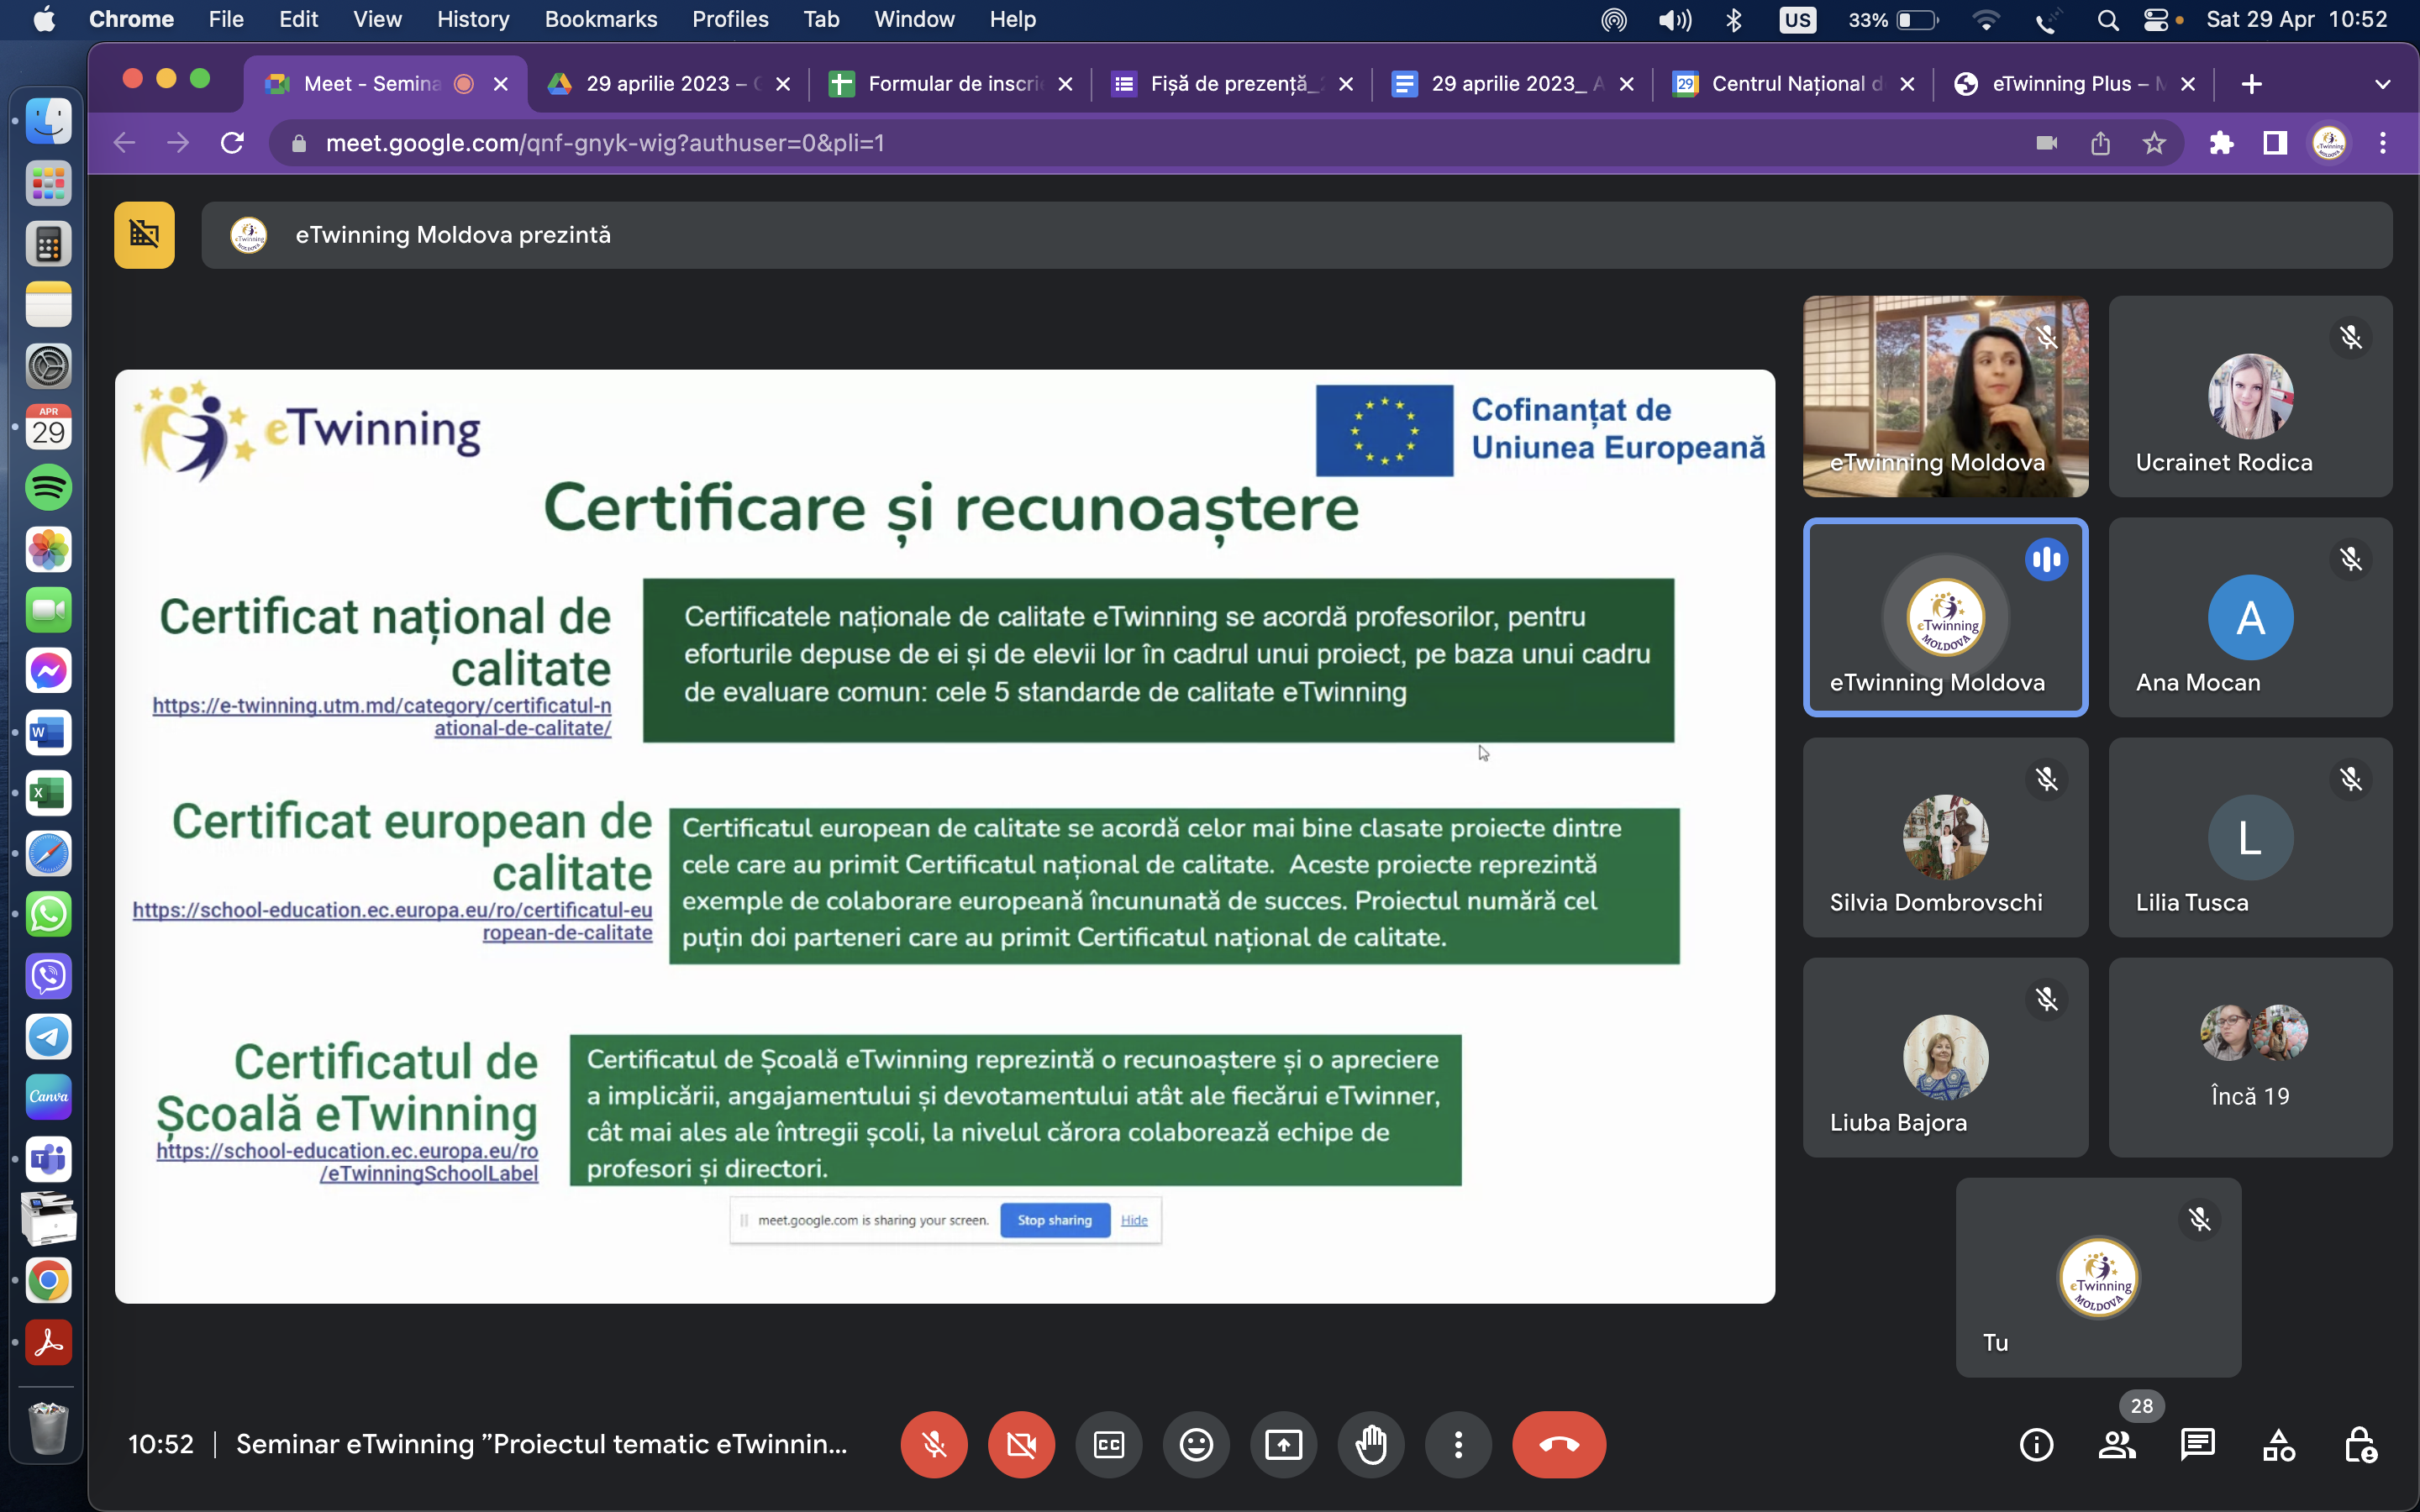Close the Meet - Seminar tab
This screenshot has height=1512, width=2420.
[501, 84]
